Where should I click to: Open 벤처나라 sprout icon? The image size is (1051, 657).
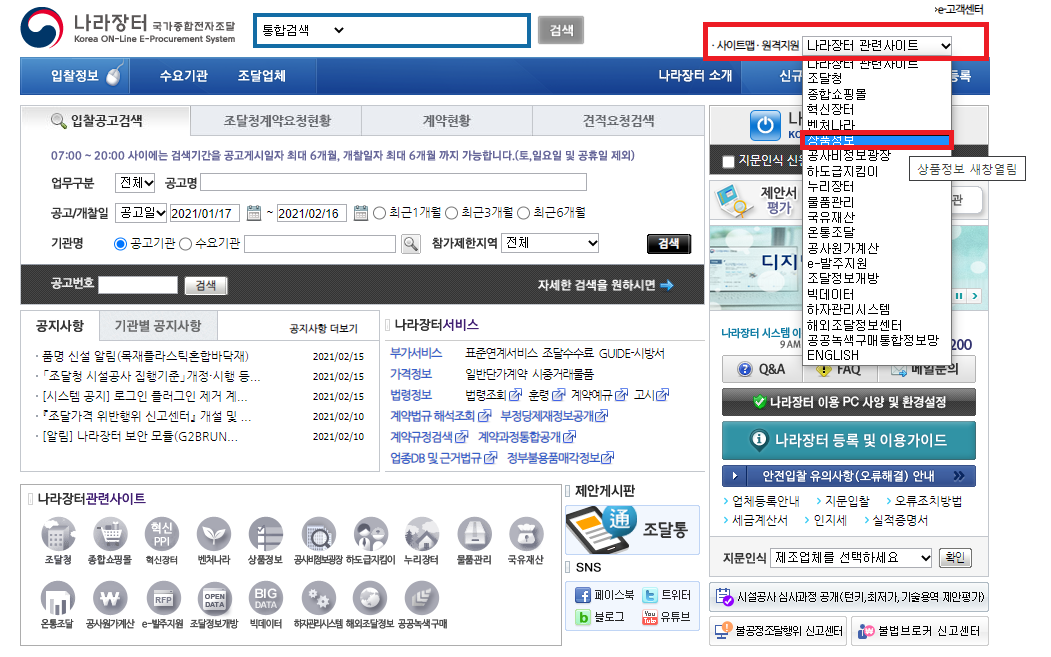pyautogui.click(x=214, y=534)
